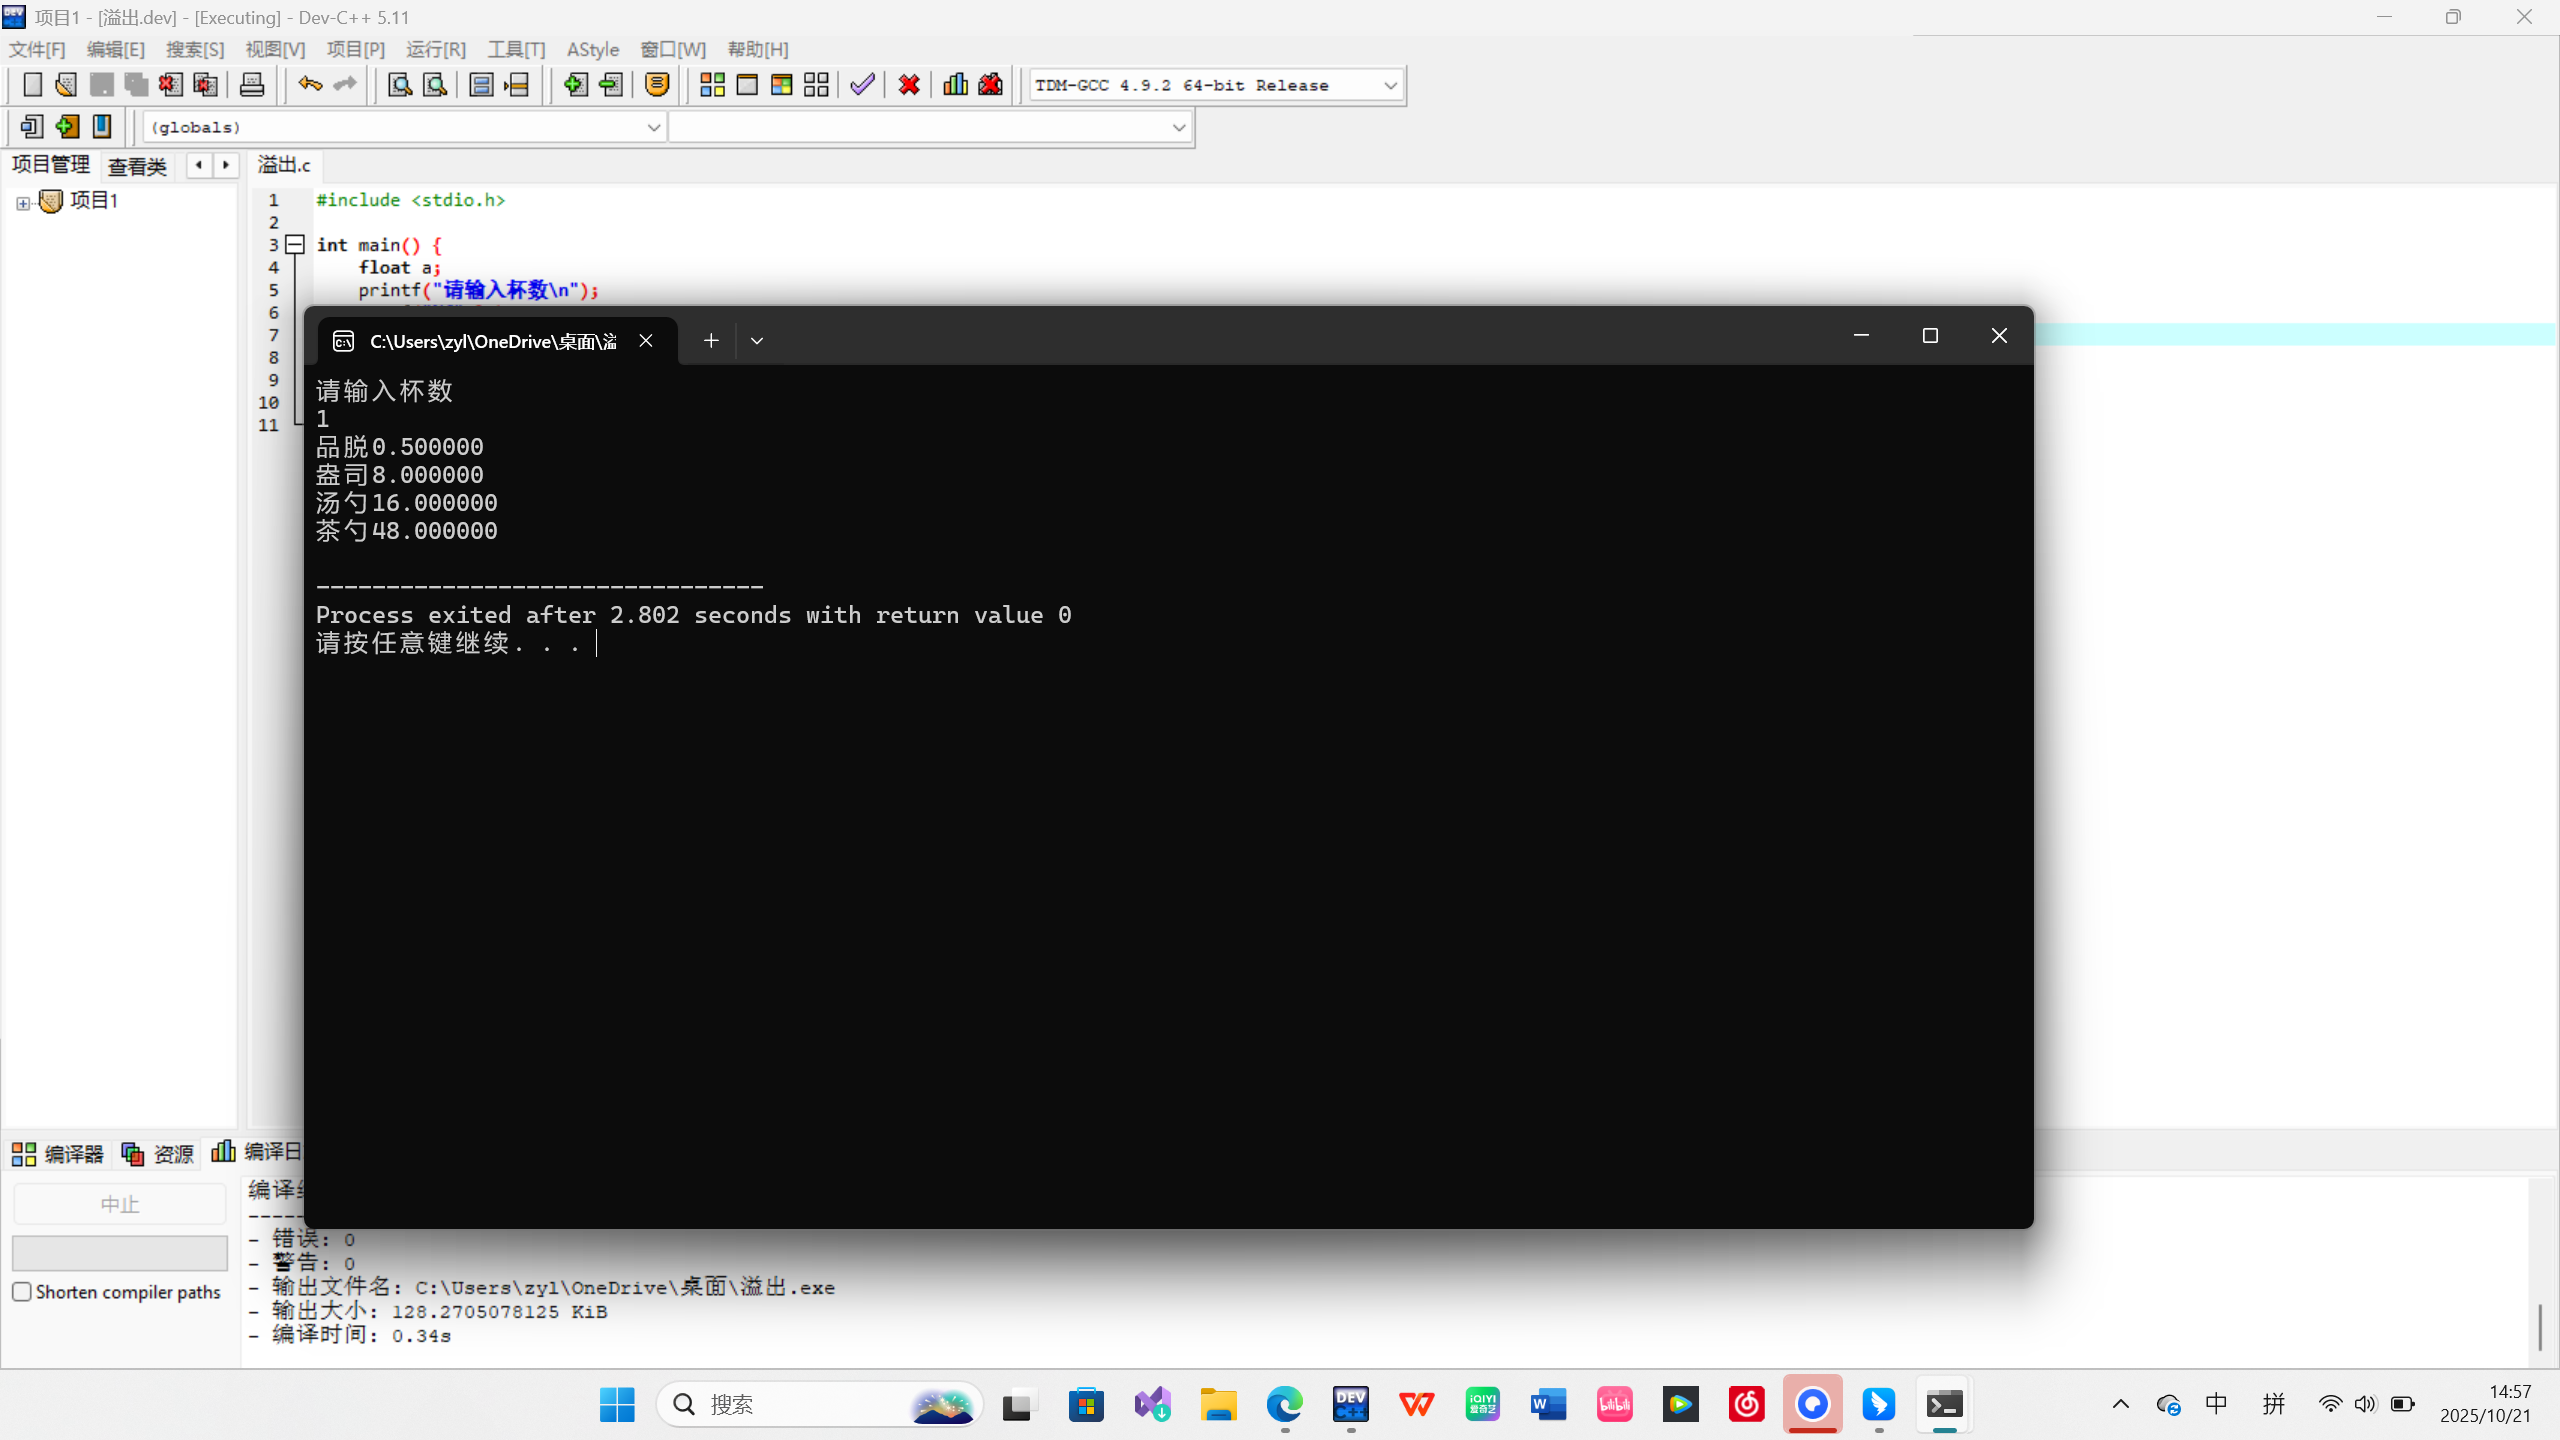Click the Profile analysis bar chart icon
Viewport: 2560px width, 1440px height.
click(x=955, y=85)
